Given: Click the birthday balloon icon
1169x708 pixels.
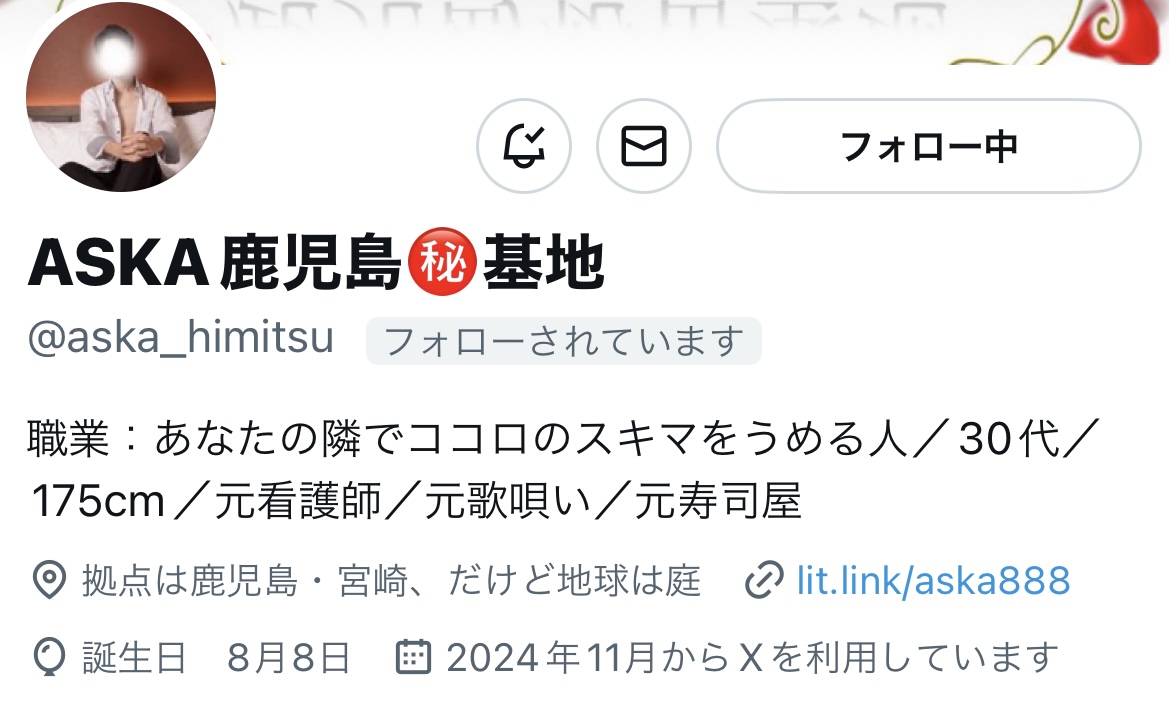Looking at the screenshot, I should tap(49, 657).
